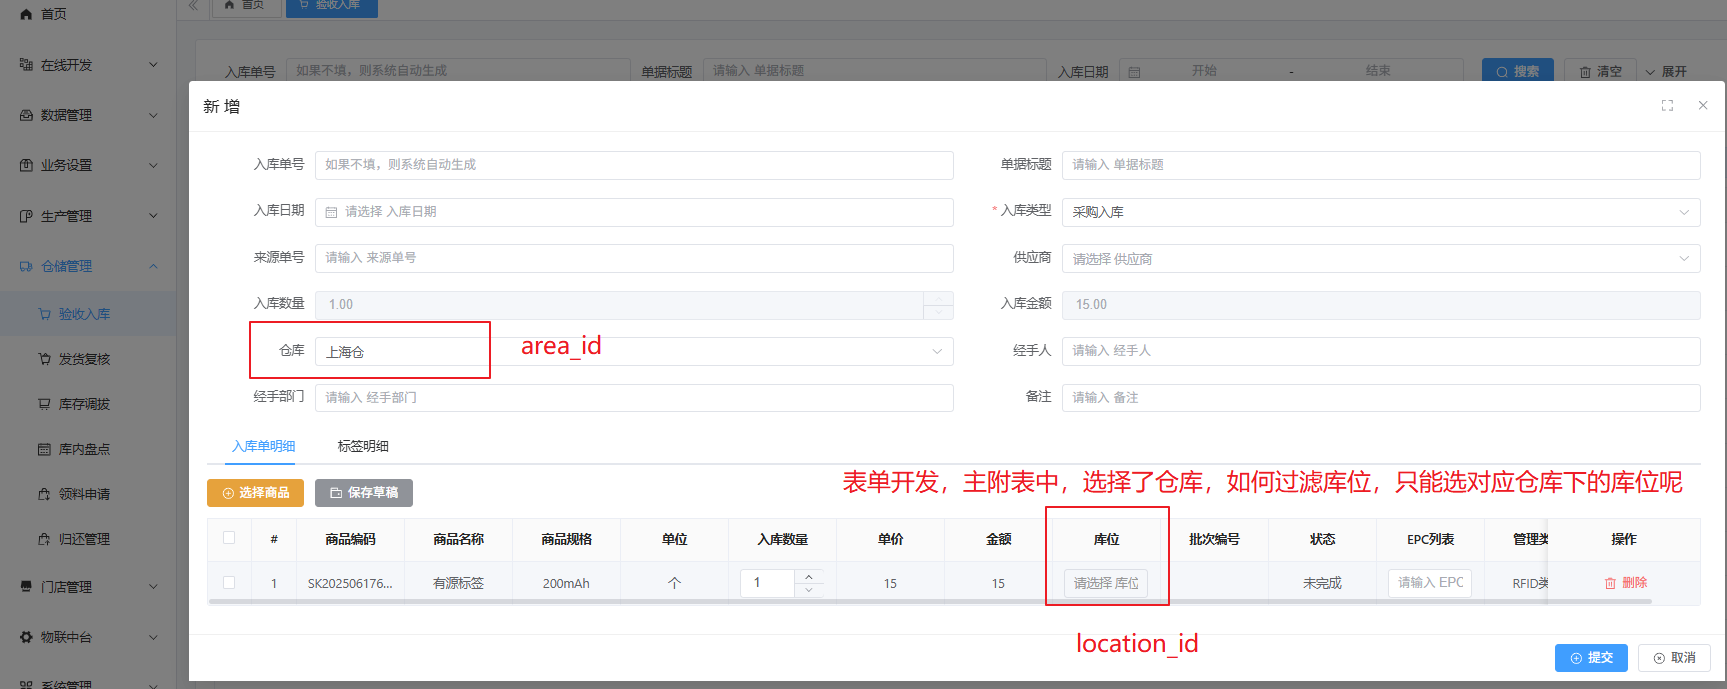
Task: Click the 200mAh specification cell
Action: 566,583
